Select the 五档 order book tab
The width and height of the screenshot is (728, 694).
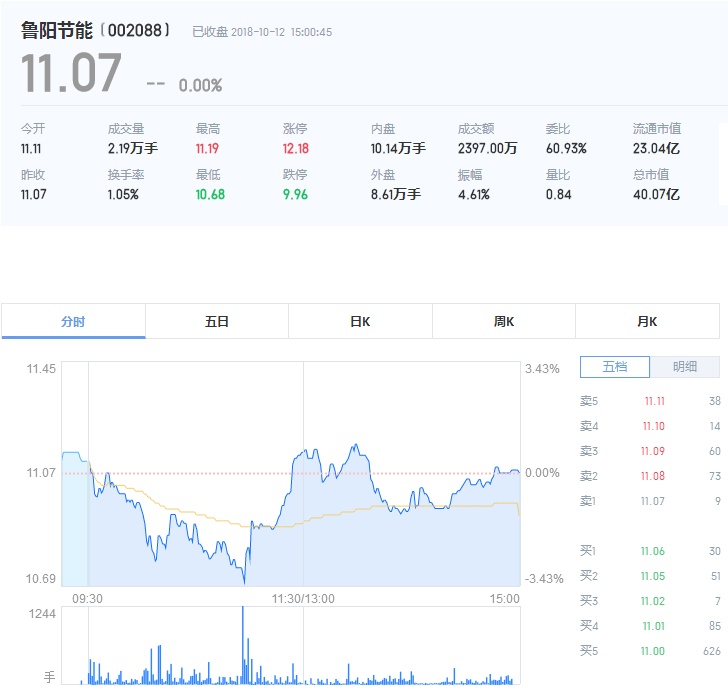614,367
